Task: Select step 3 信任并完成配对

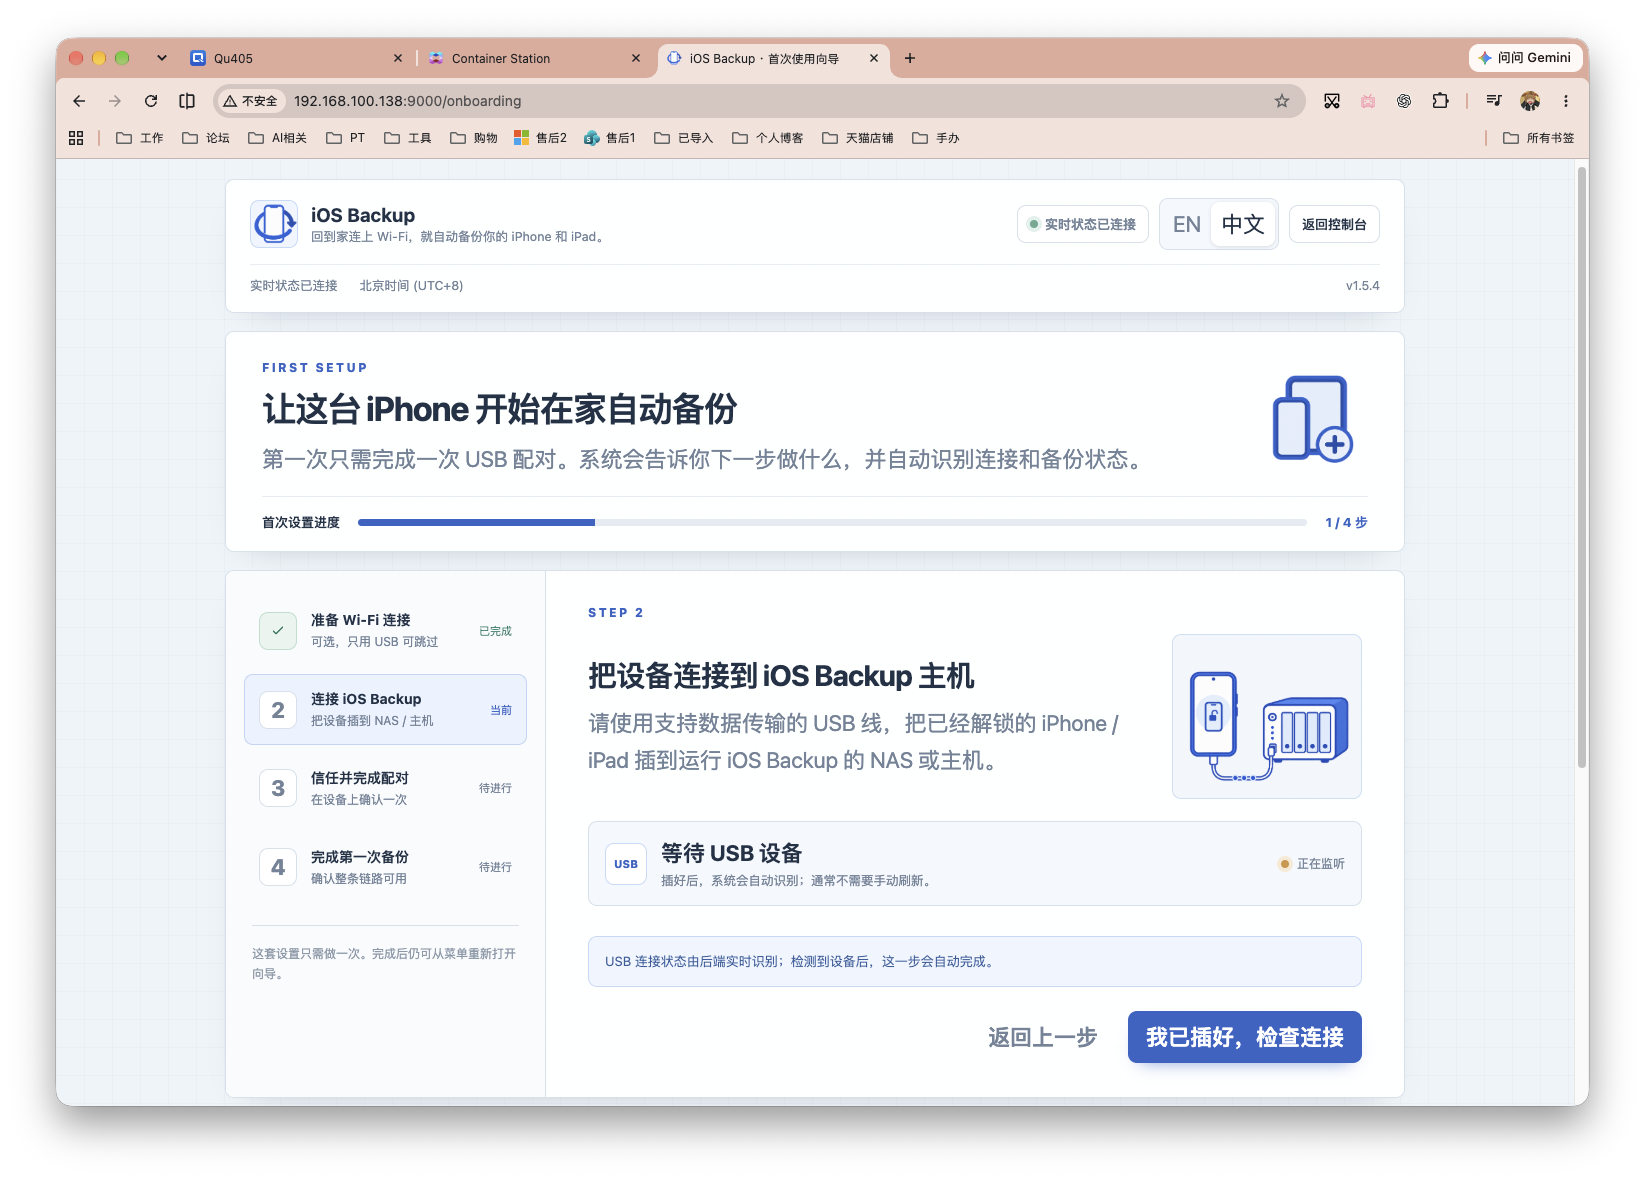Action: click(x=385, y=788)
